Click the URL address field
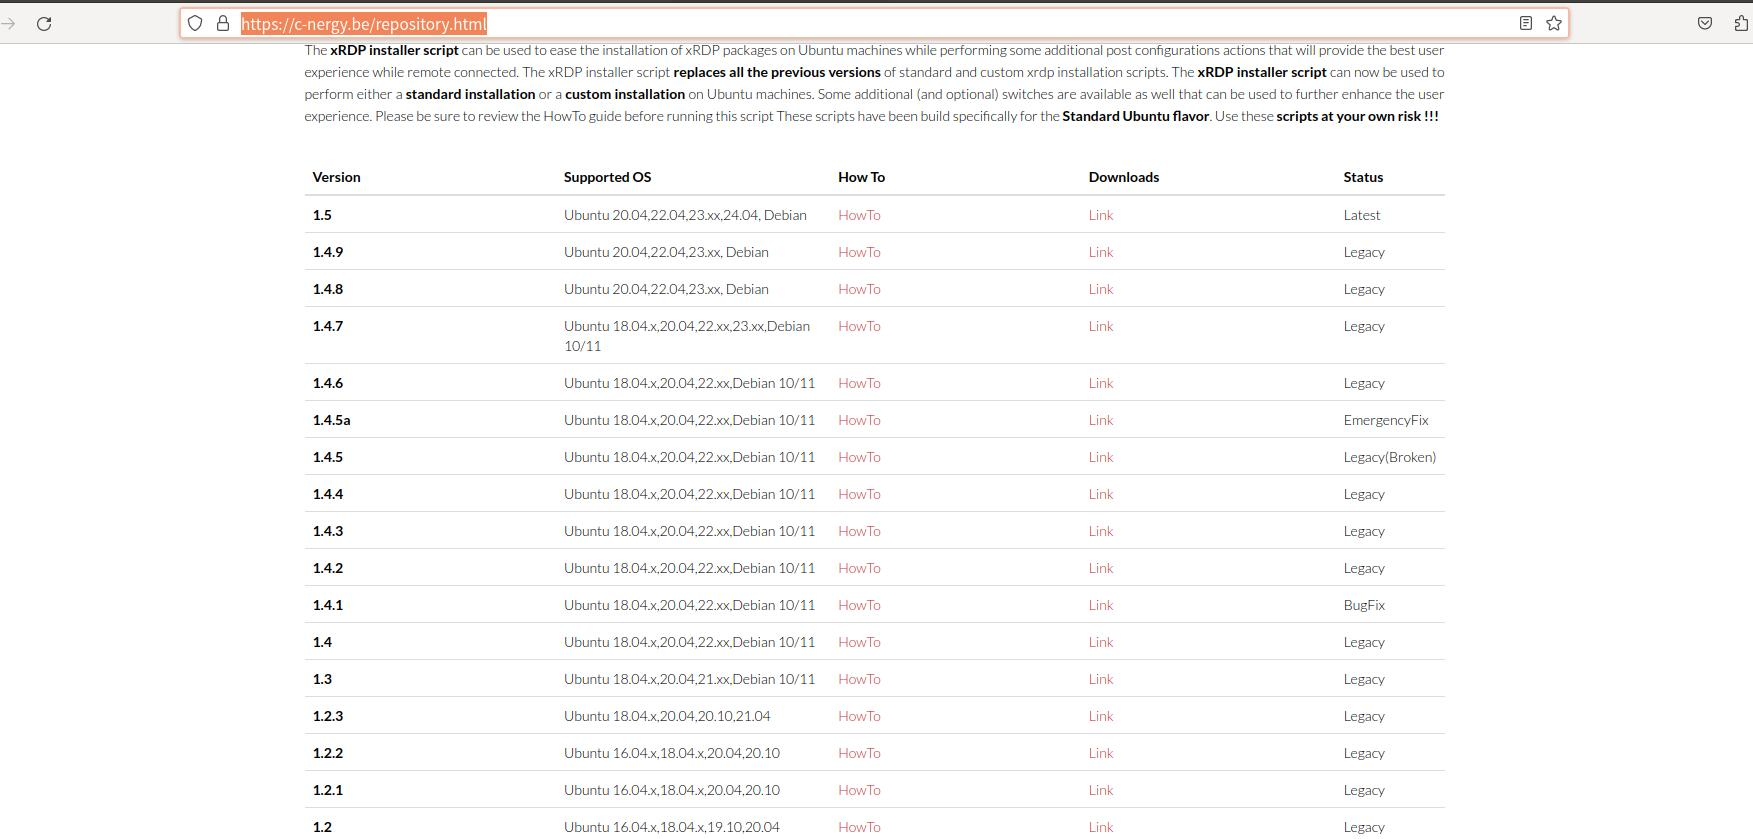Image resolution: width=1753 pixels, height=839 pixels. (x=875, y=23)
